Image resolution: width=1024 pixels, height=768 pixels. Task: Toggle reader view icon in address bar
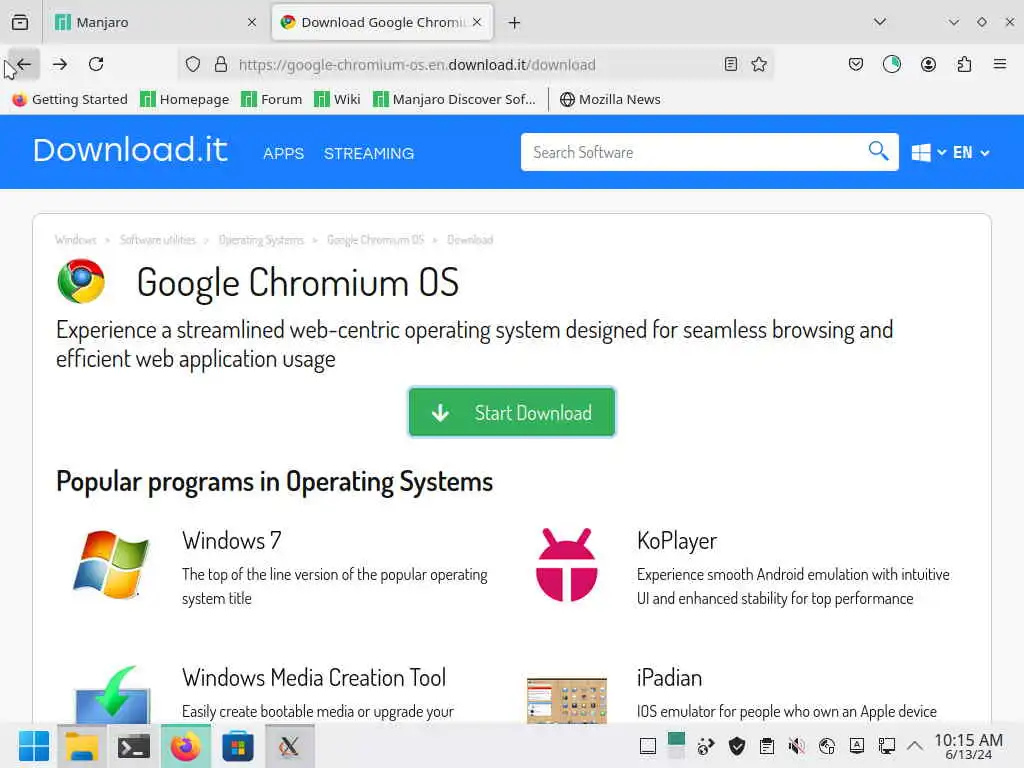[731, 64]
